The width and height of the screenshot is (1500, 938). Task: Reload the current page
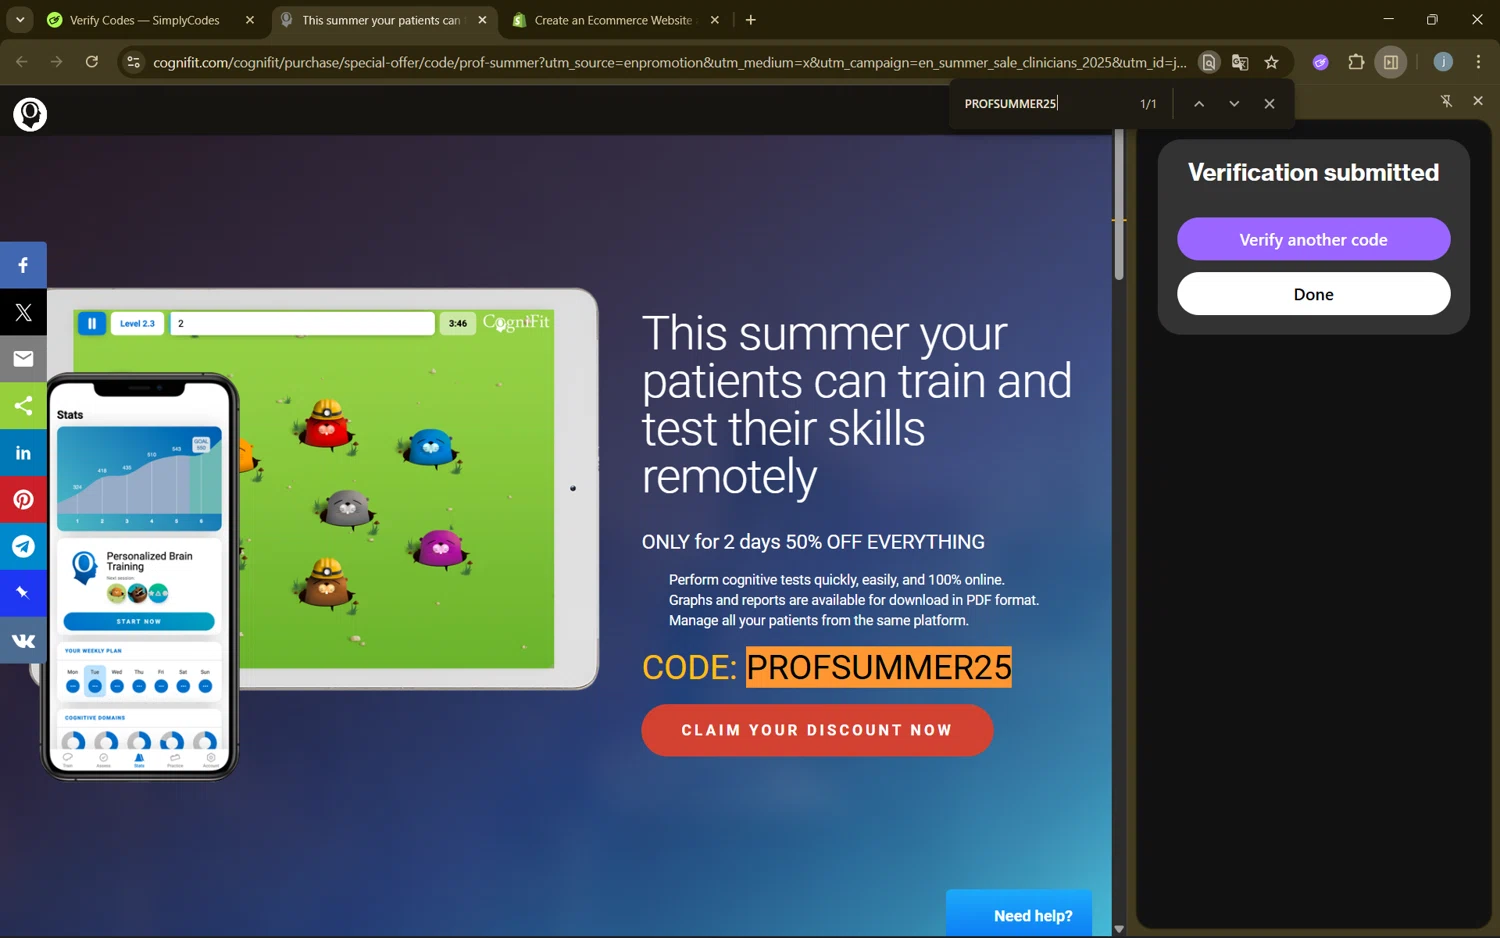click(x=92, y=62)
